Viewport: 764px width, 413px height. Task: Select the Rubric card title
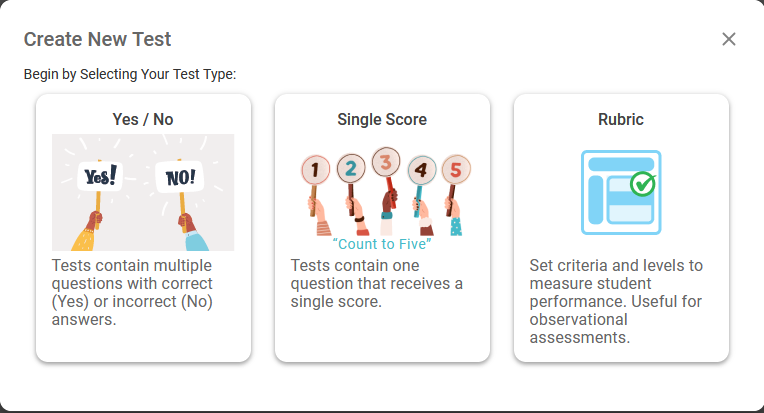(x=621, y=119)
